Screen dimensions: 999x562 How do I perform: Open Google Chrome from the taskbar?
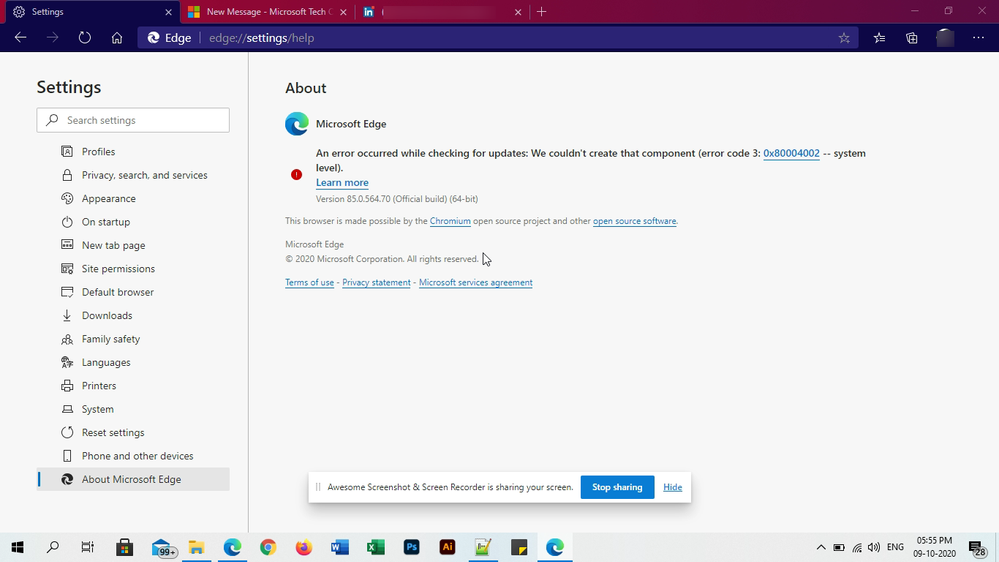pyautogui.click(x=268, y=547)
